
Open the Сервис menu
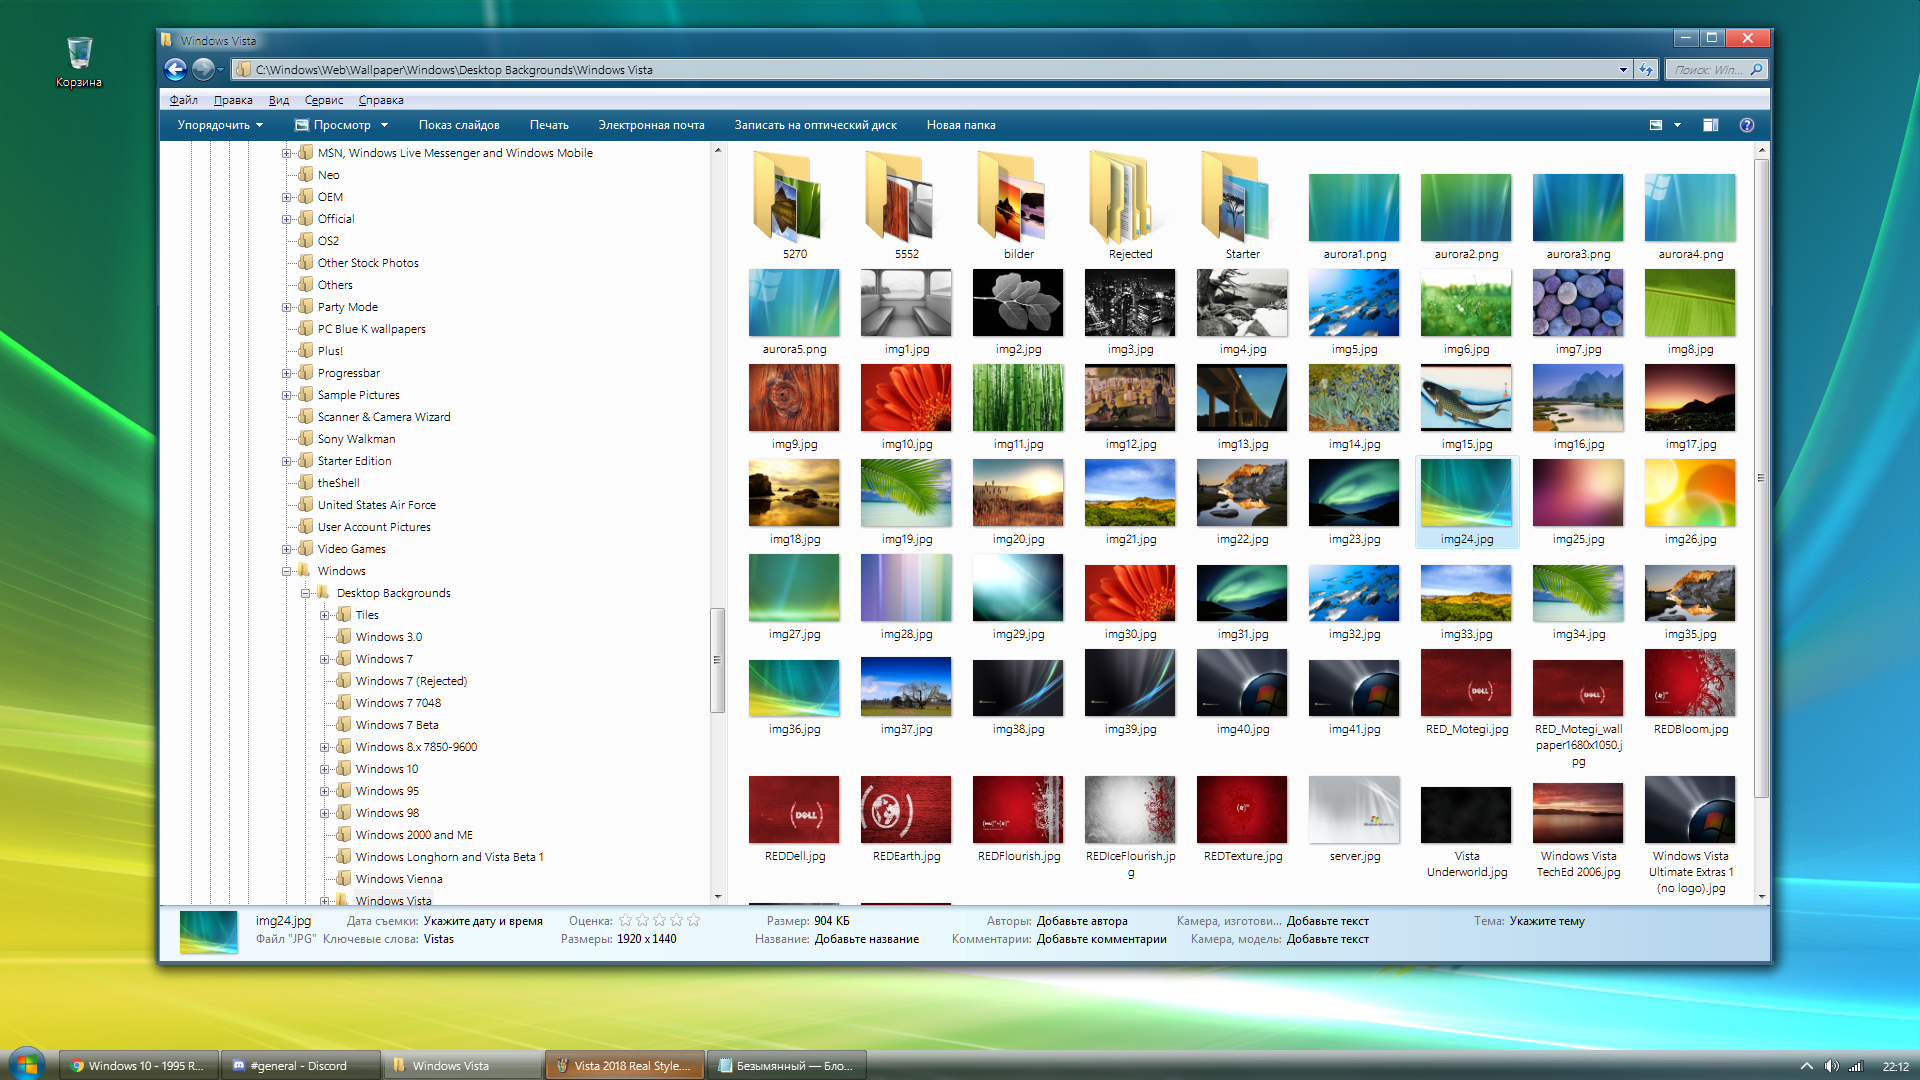324,100
